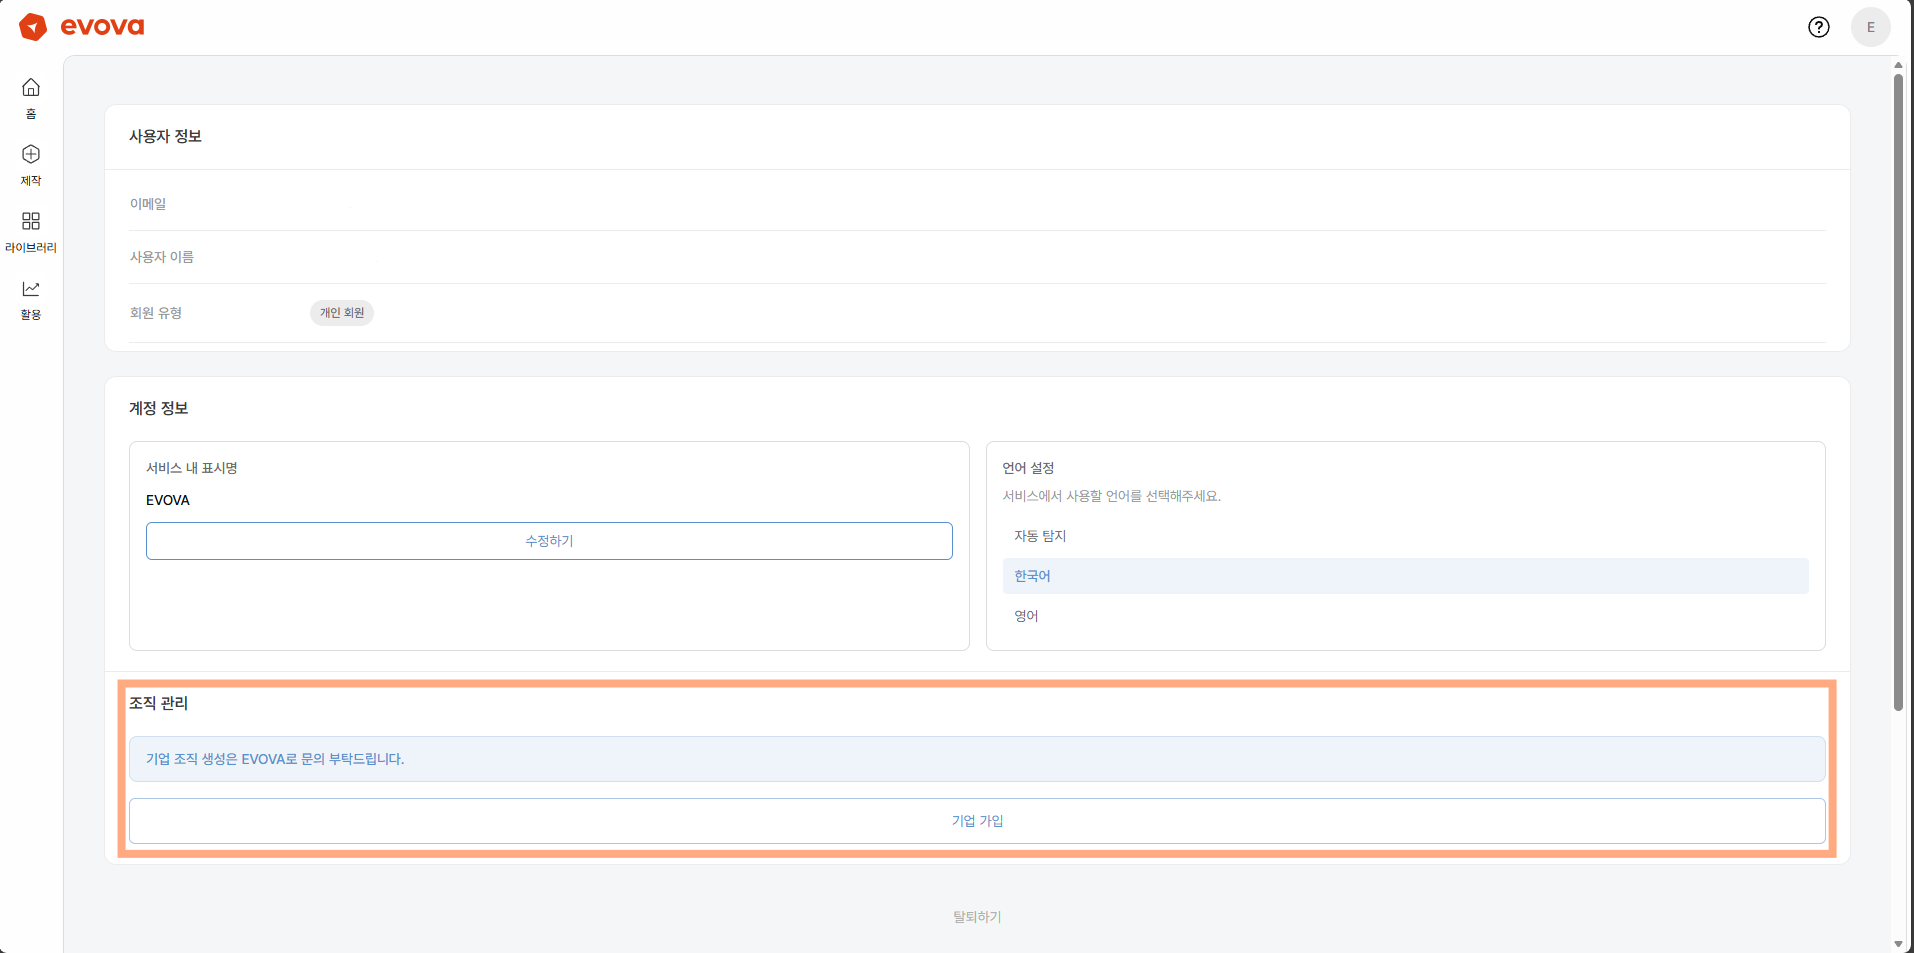Click the 이메일 field row
This screenshot has width=1914, height=953.
(x=976, y=204)
